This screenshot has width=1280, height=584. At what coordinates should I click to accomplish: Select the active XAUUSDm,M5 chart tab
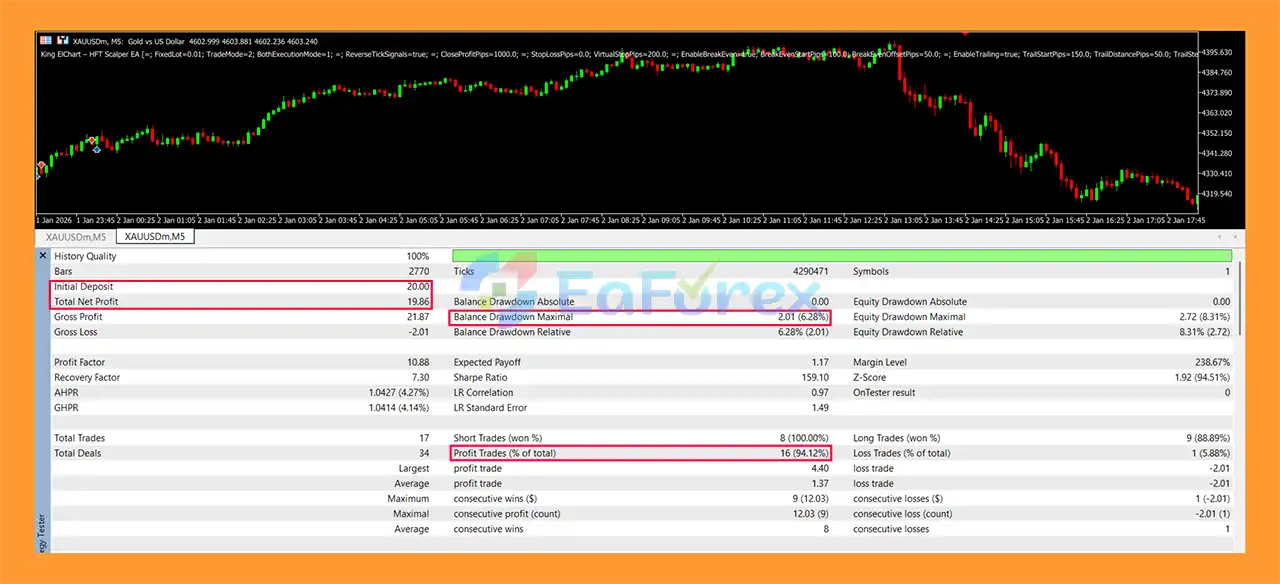[155, 237]
